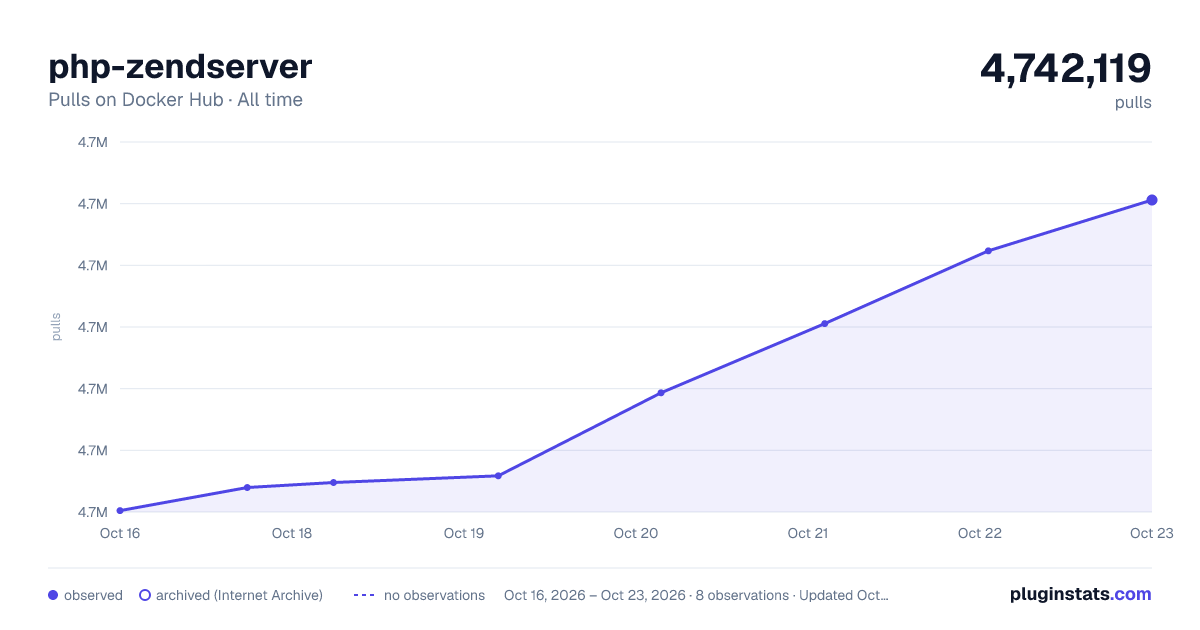Click the archived Internet Archive legend circle

(144, 595)
